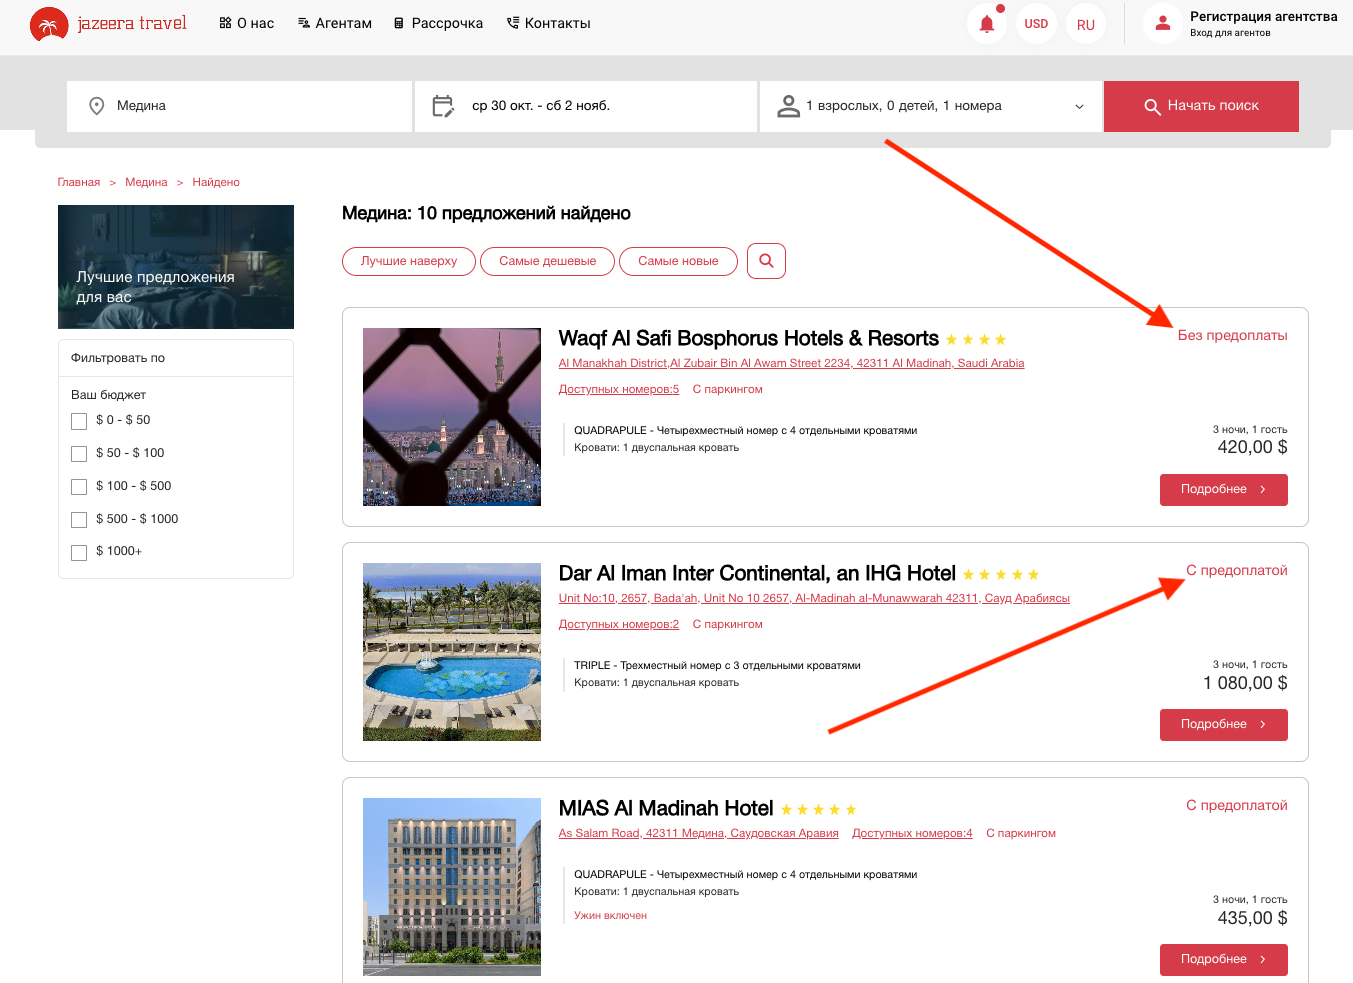Click the Jazeera Travel palm logo
This screenshot has height=983, width=1353.
(x=49, y=24)
